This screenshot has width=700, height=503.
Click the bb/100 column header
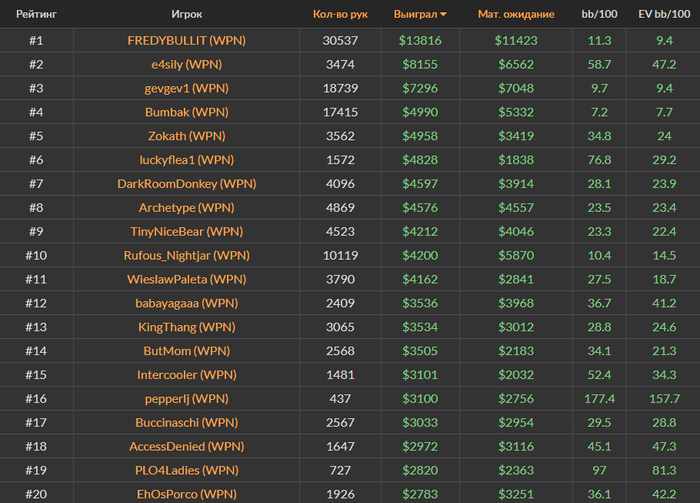pos(599,14)
